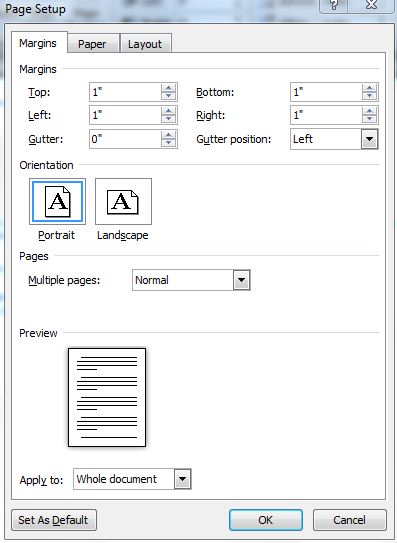This screenshot has height=543, width=397.
Task: Click the page preview thumbnail
Action: click(x=107, y=398)
